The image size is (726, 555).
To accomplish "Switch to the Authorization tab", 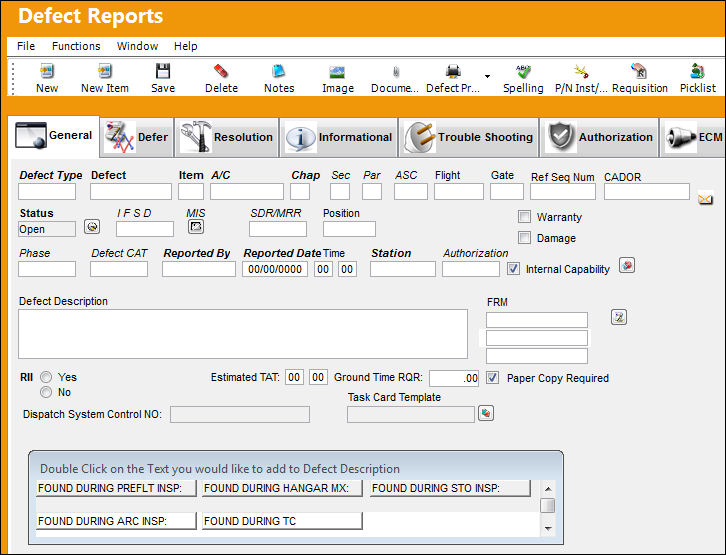I will point(600,137).
